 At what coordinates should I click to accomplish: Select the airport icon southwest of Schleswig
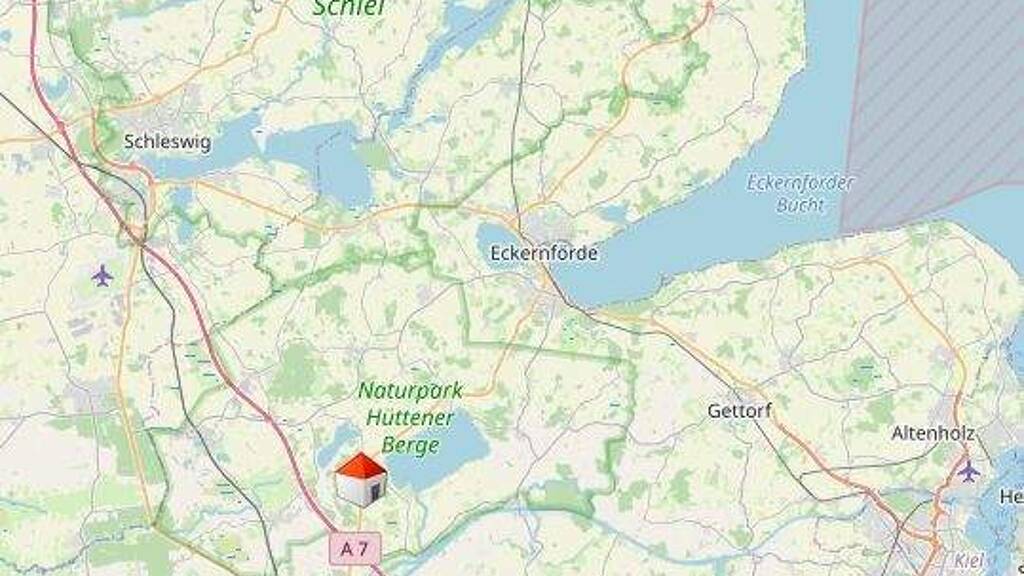tap(102, 276)
